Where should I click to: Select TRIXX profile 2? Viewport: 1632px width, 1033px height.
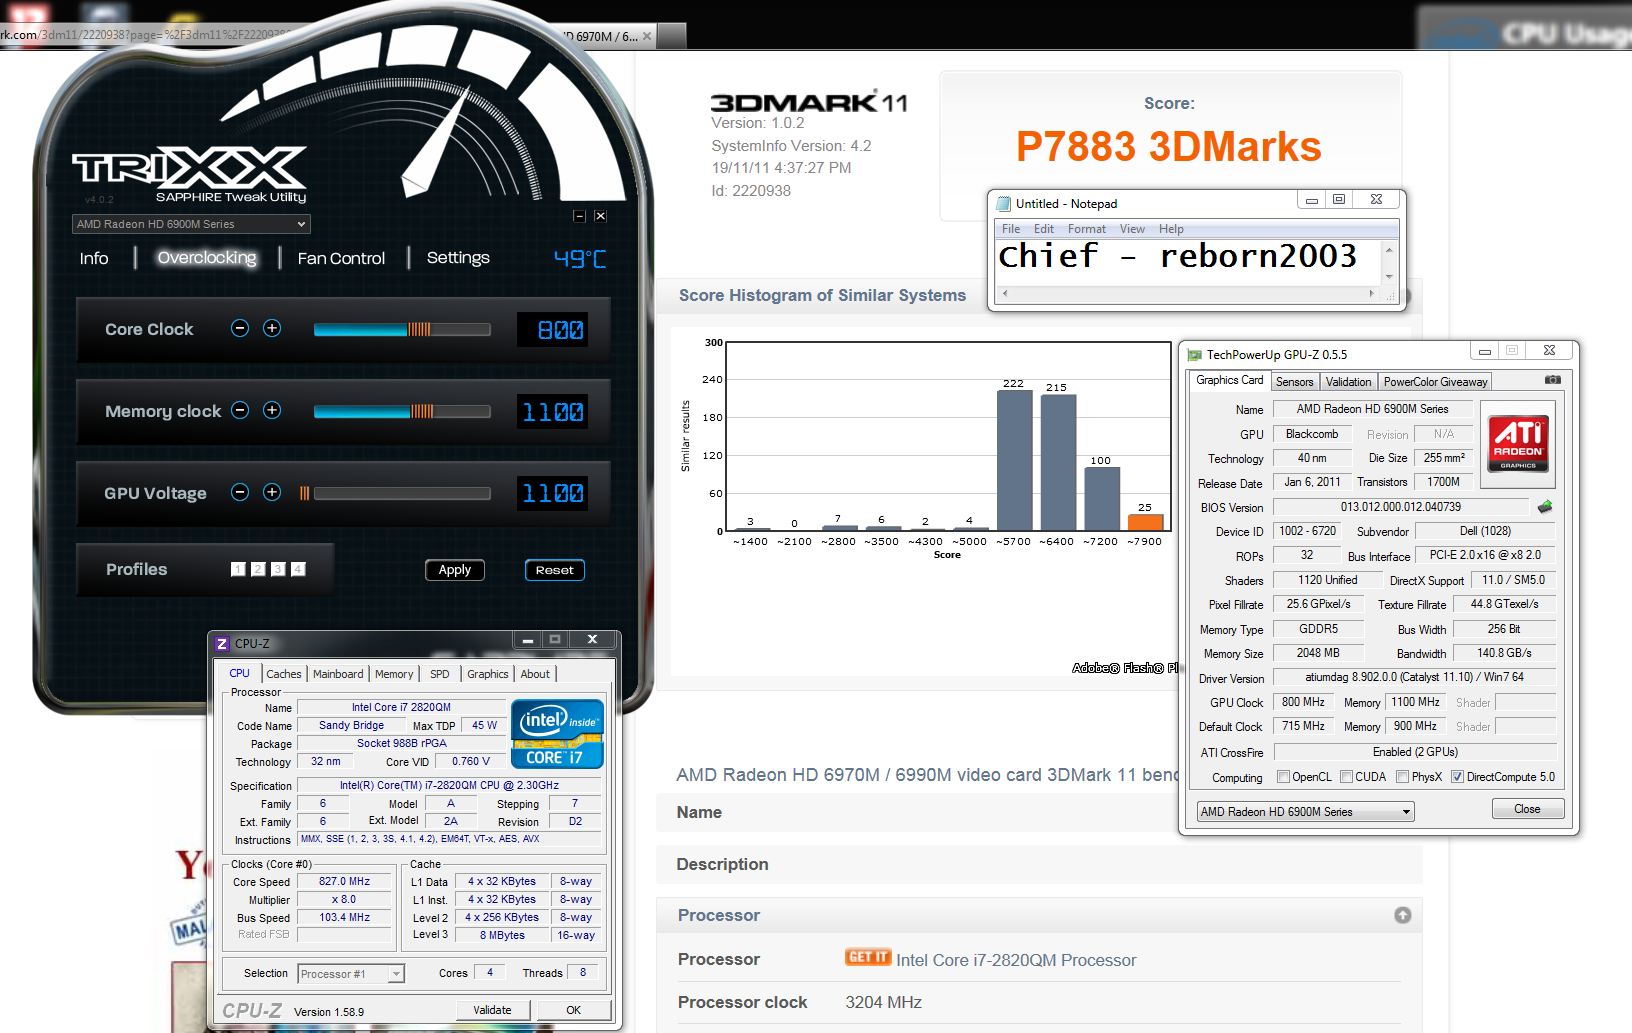[258, 569]
